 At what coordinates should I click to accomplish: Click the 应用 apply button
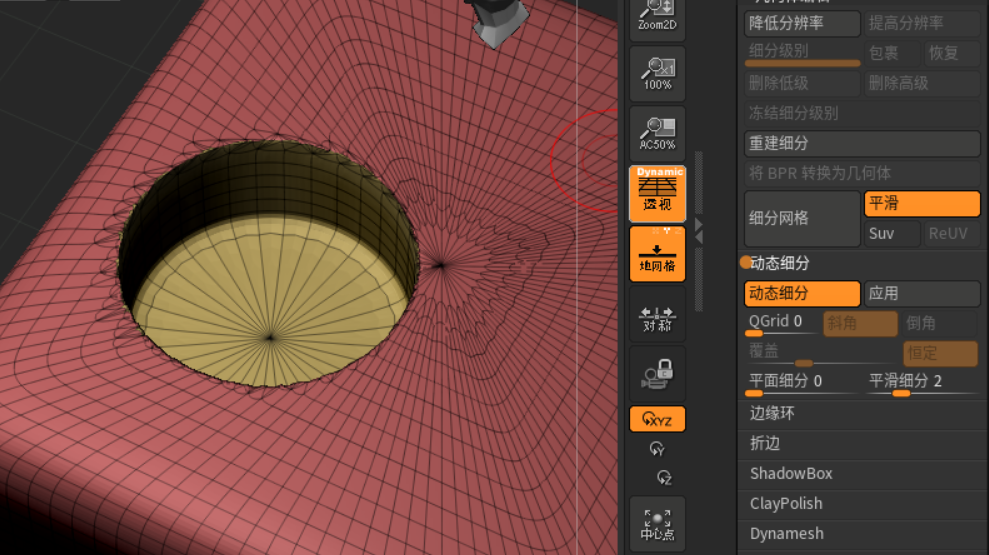coord(921,294)
